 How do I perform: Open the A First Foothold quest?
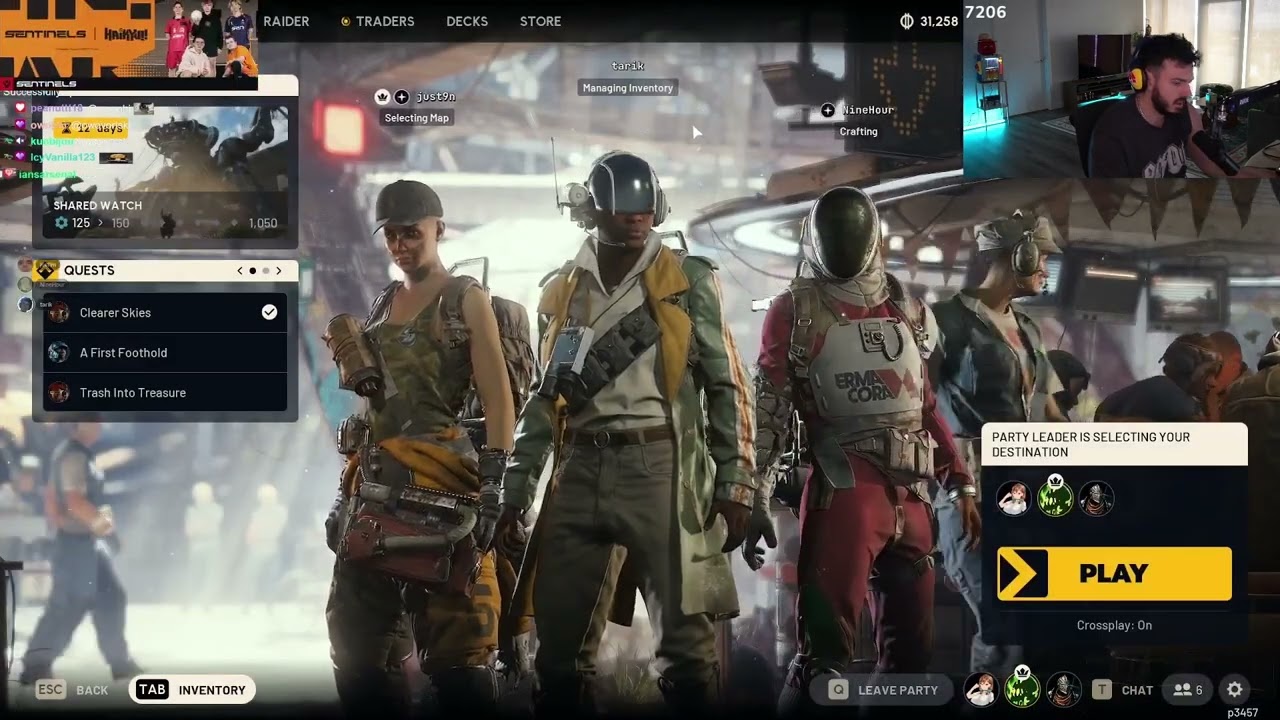(165, 353)
